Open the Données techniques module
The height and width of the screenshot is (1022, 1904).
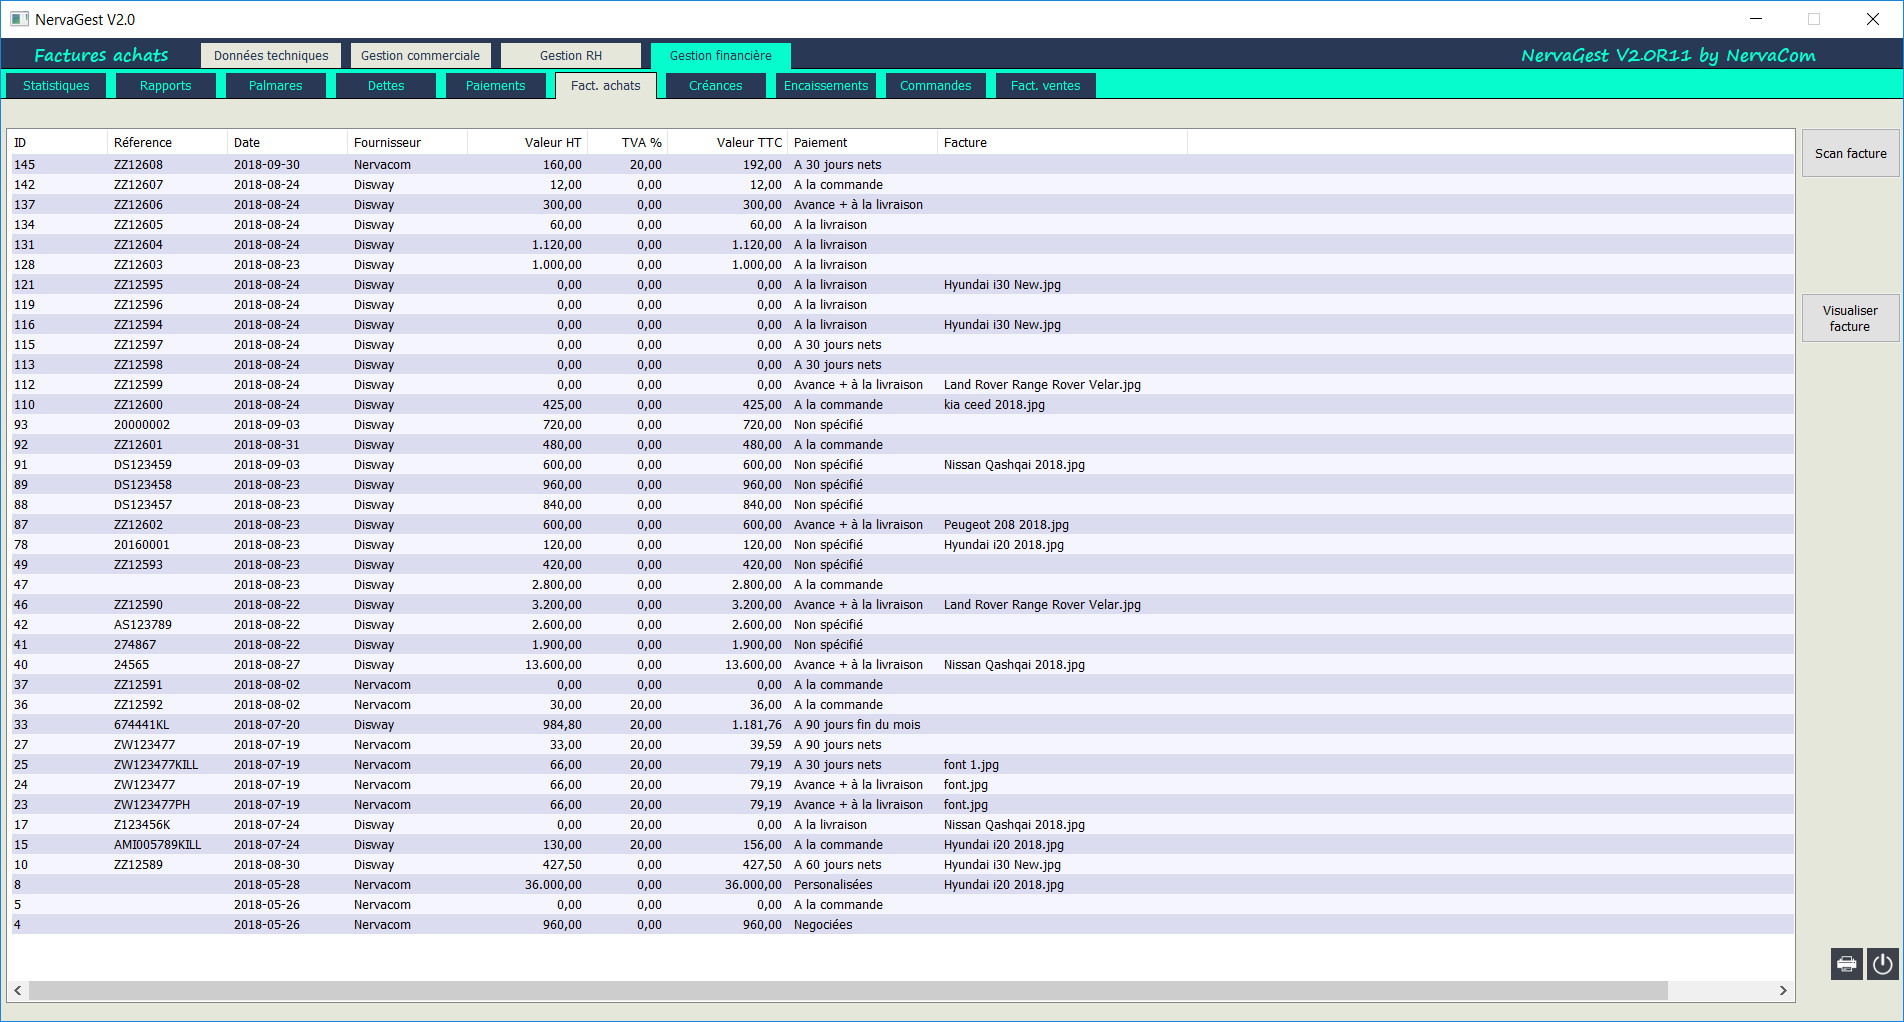(271, 56)
